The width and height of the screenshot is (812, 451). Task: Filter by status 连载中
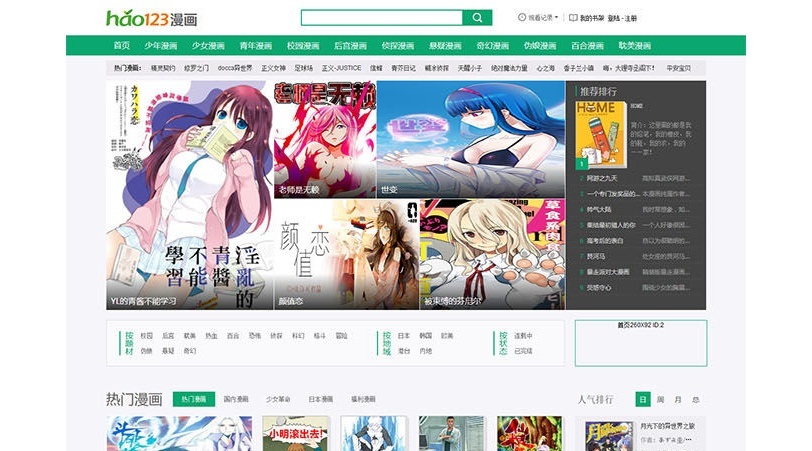point(523,336)
